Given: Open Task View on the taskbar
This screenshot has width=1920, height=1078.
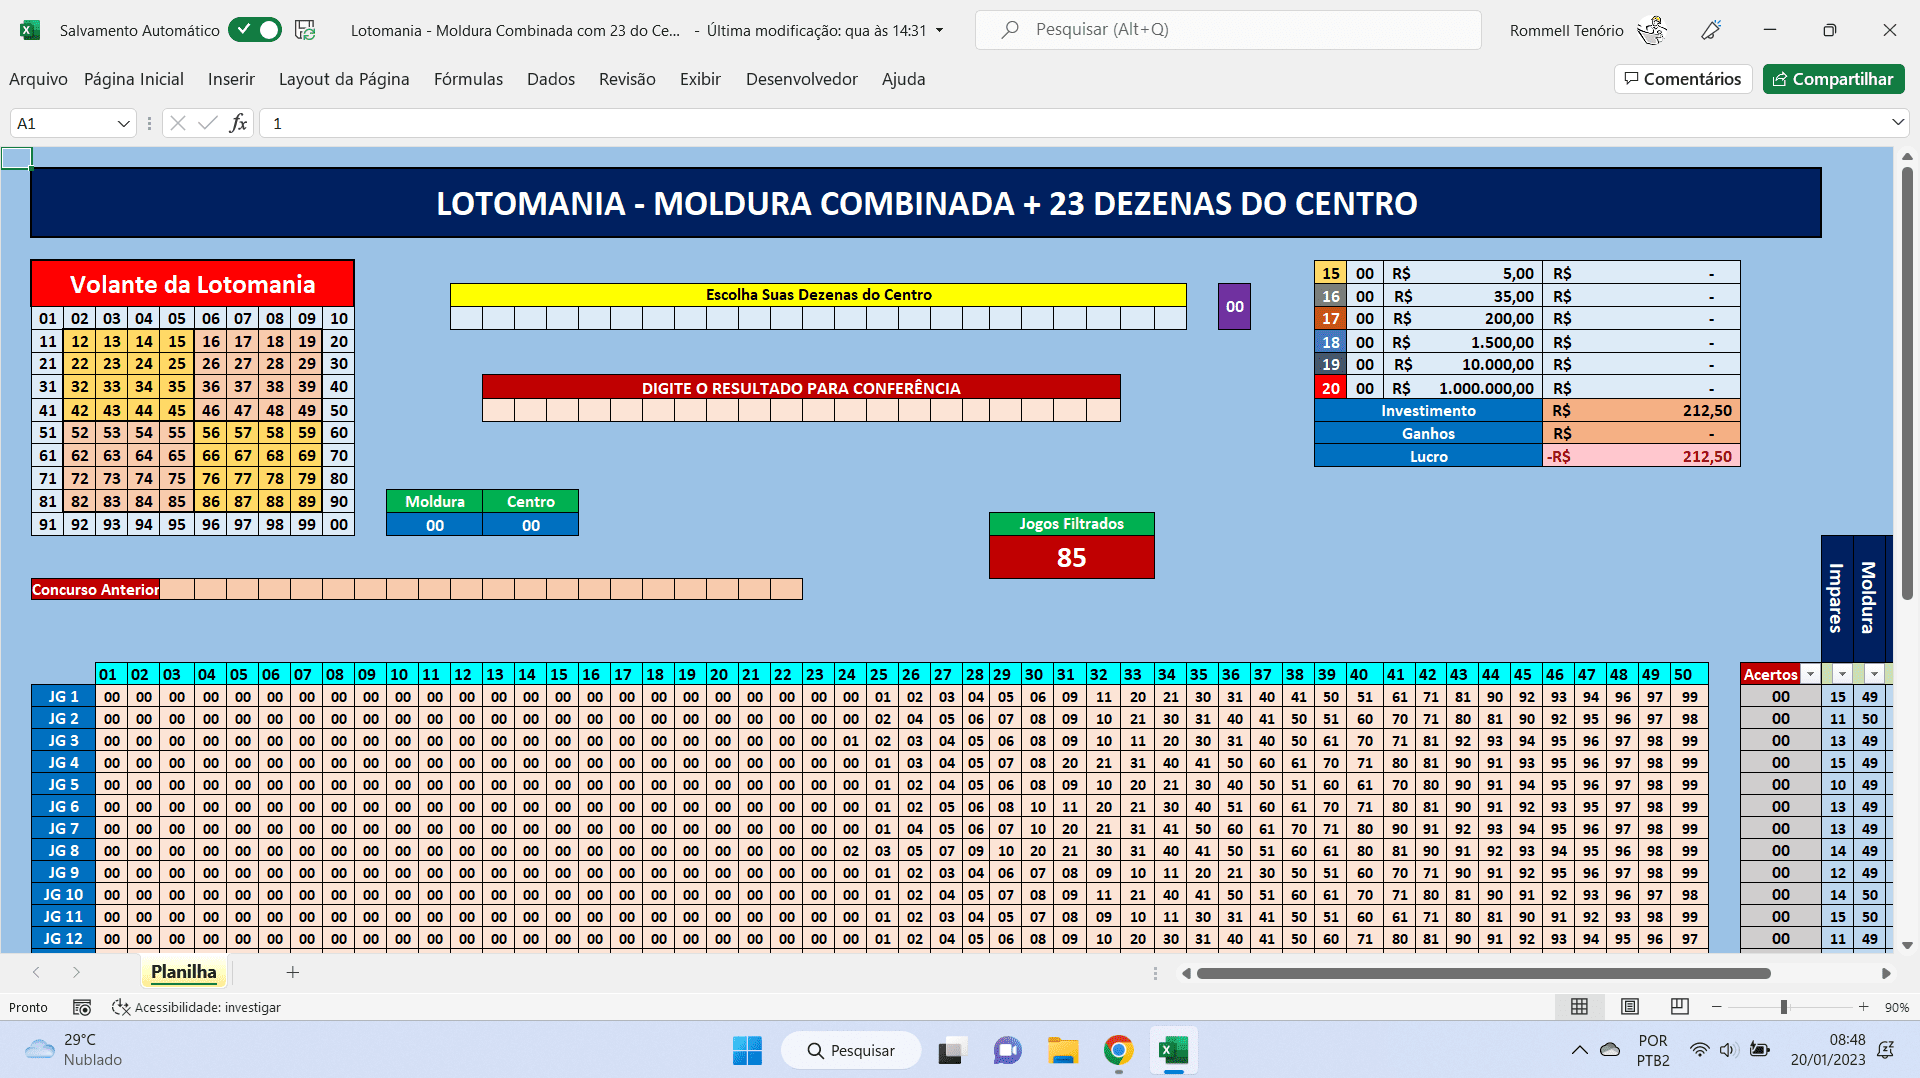Looking at the screenshot, I should [951, 1050].
